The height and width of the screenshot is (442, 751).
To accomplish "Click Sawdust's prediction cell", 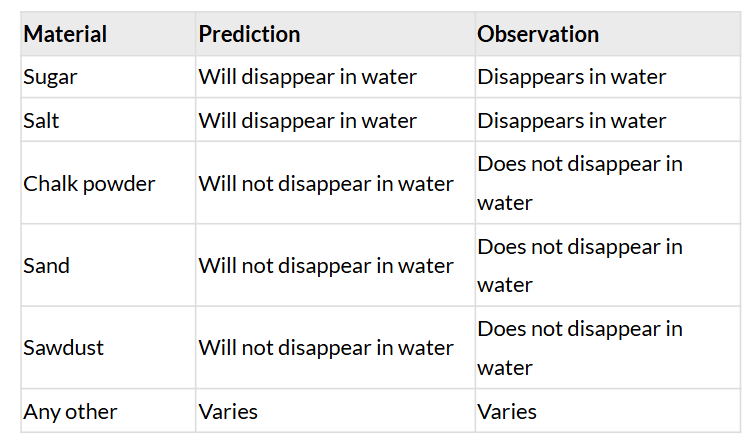I will 326,348.
